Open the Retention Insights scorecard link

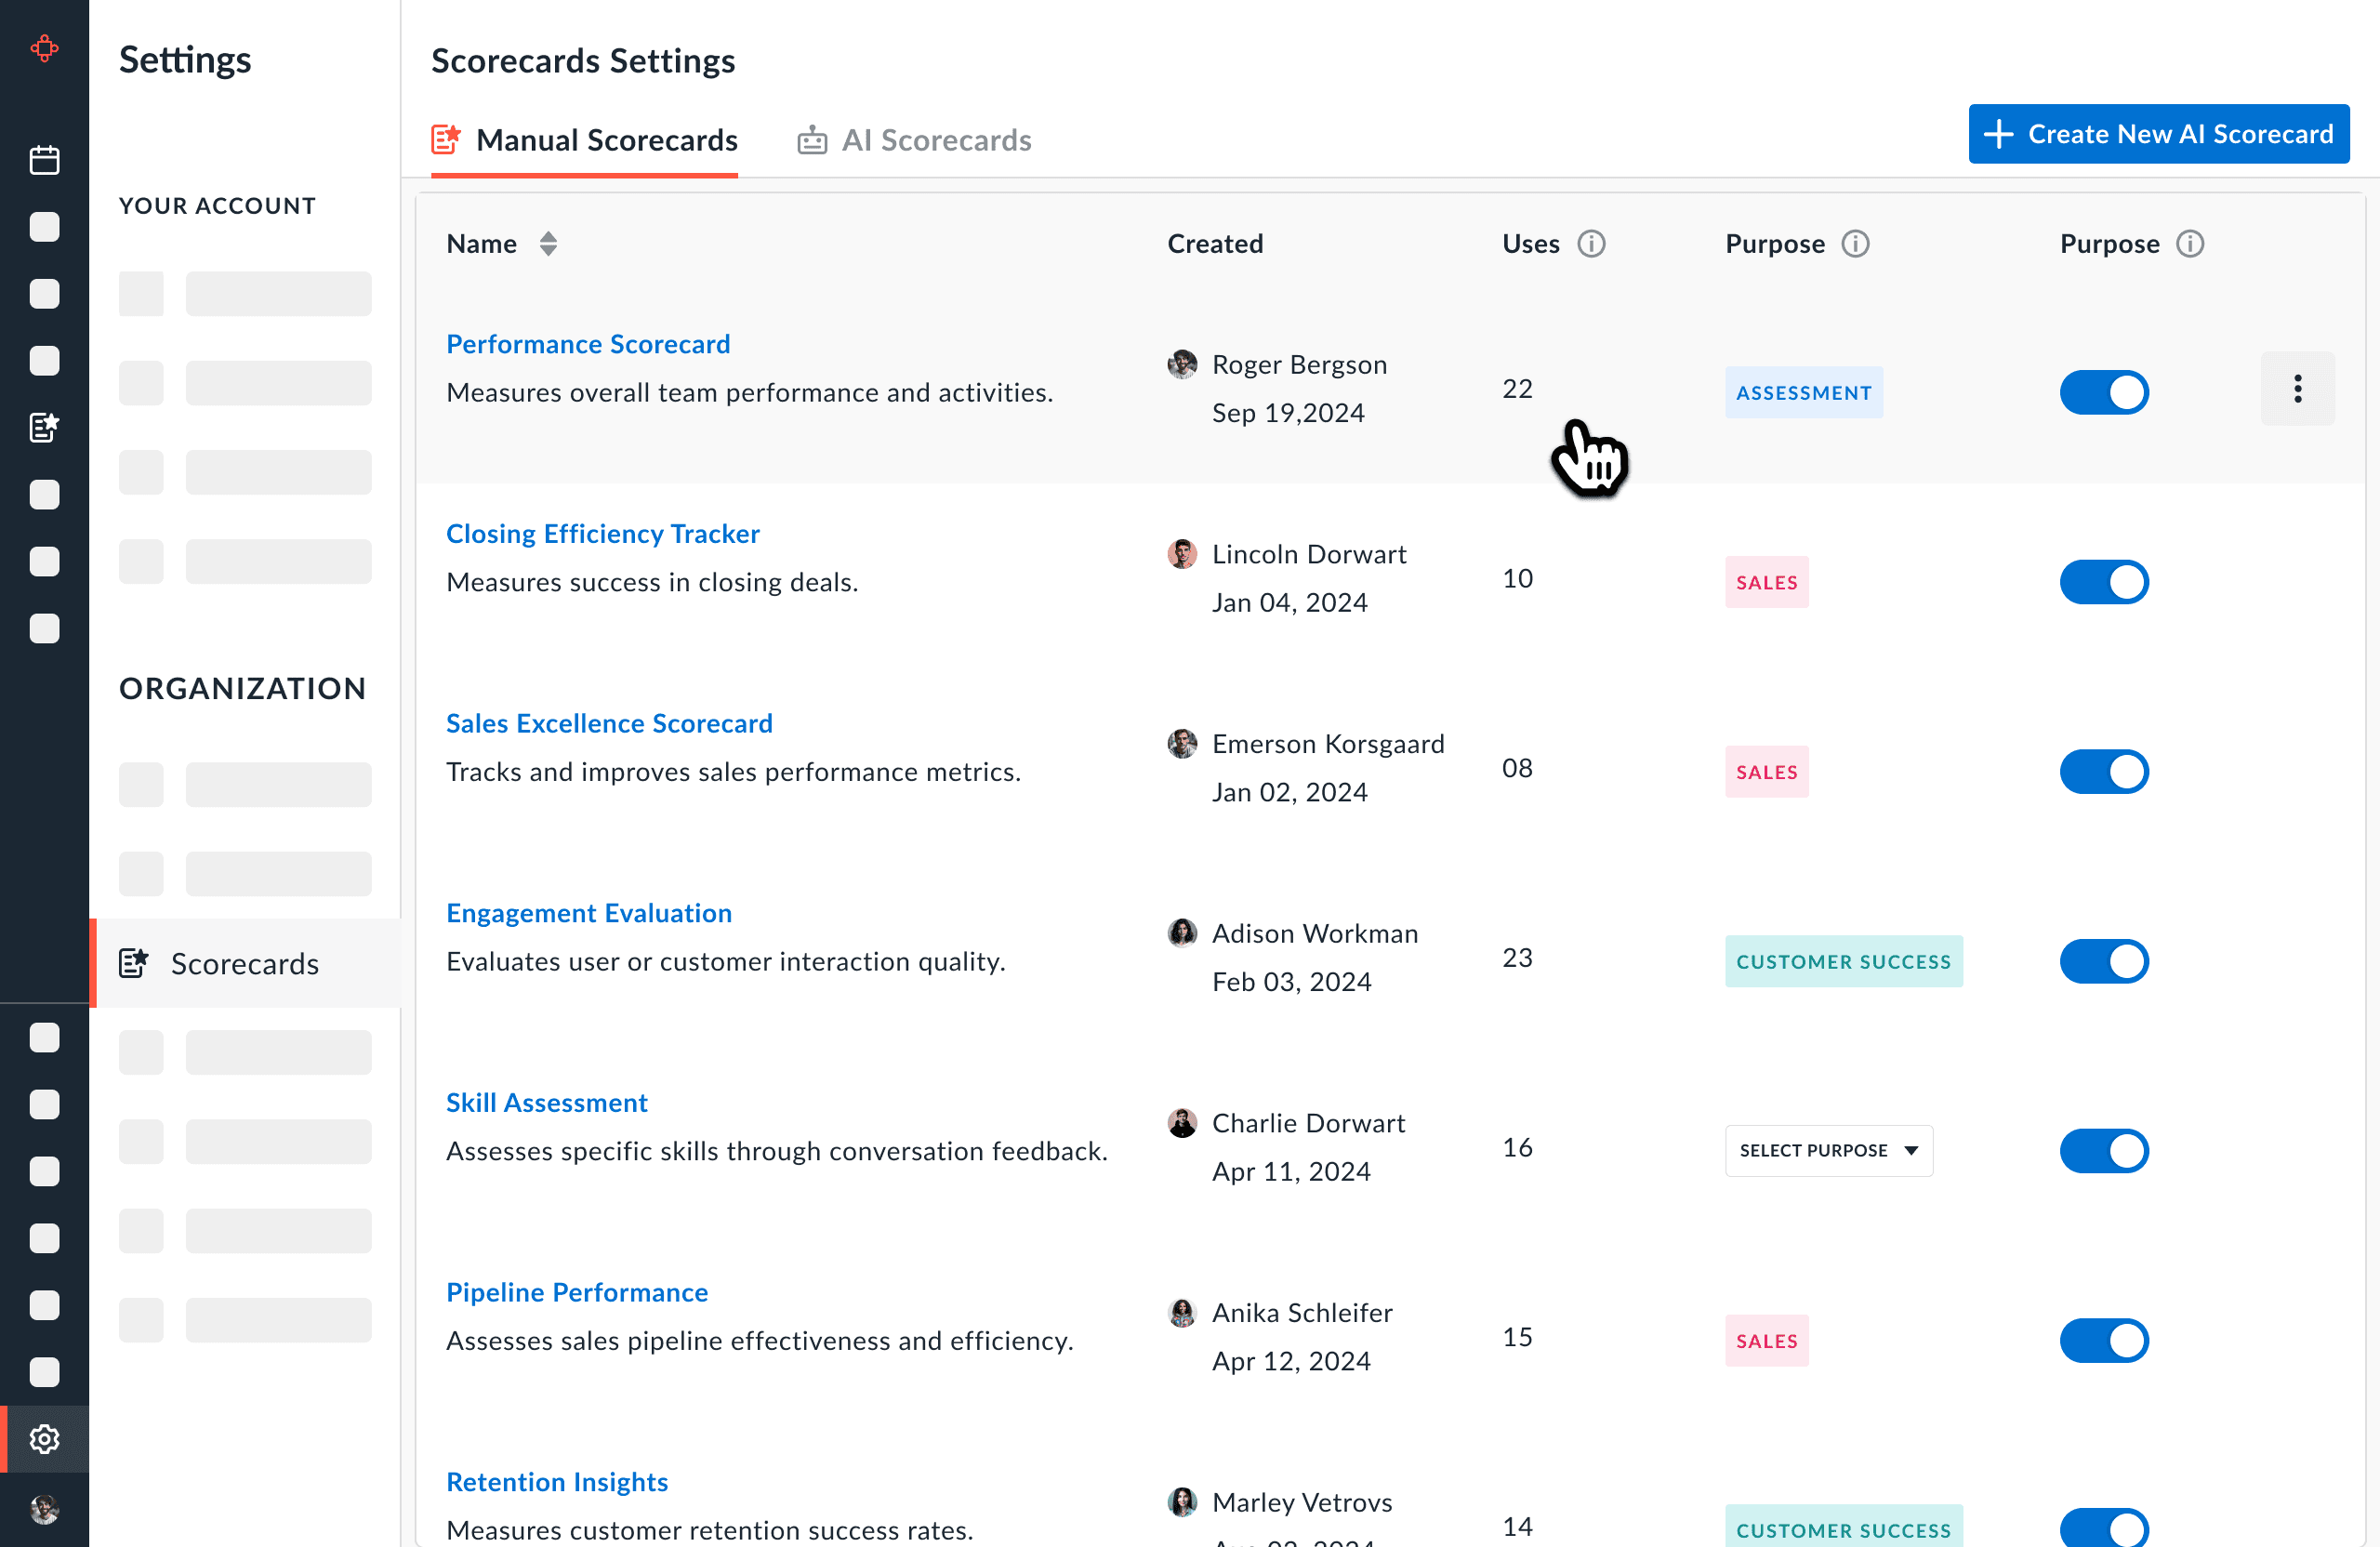point(557,1481)
